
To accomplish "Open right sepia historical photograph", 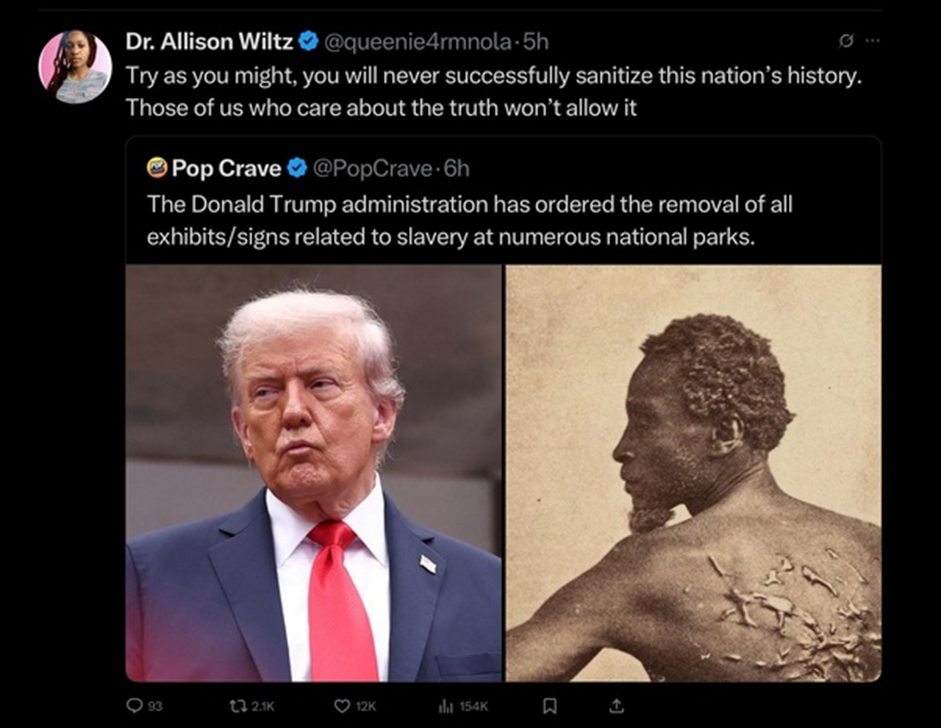I will click(x=694, y=473).
